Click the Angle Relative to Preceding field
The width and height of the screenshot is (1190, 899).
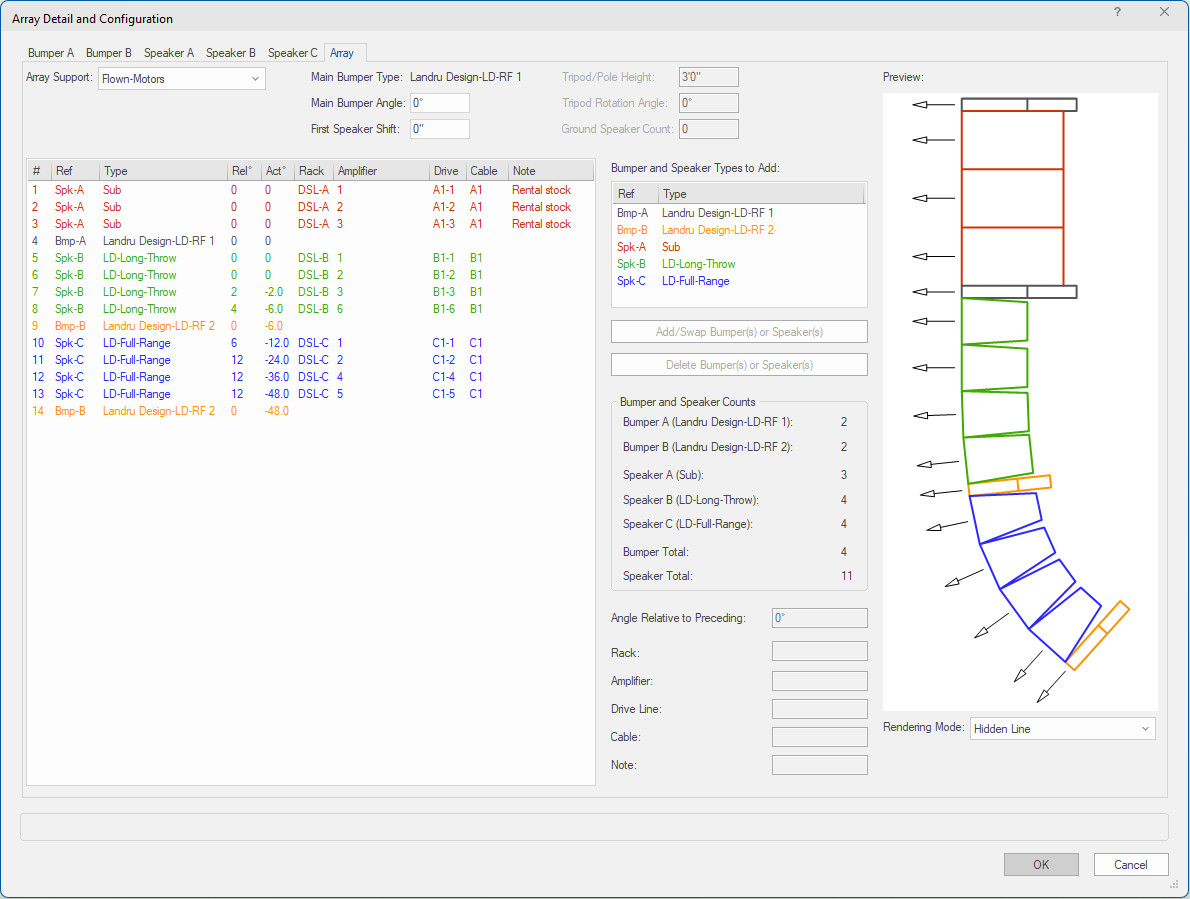tap(820, 618)
